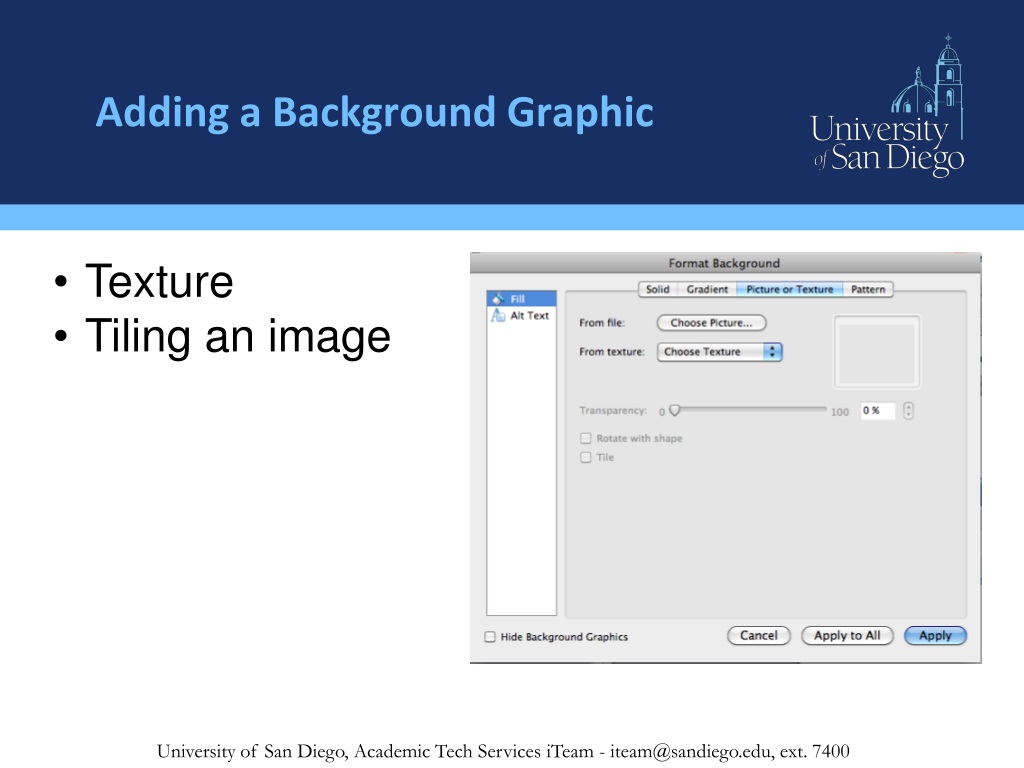Click the University of San Diego logo

pos(887,108)
